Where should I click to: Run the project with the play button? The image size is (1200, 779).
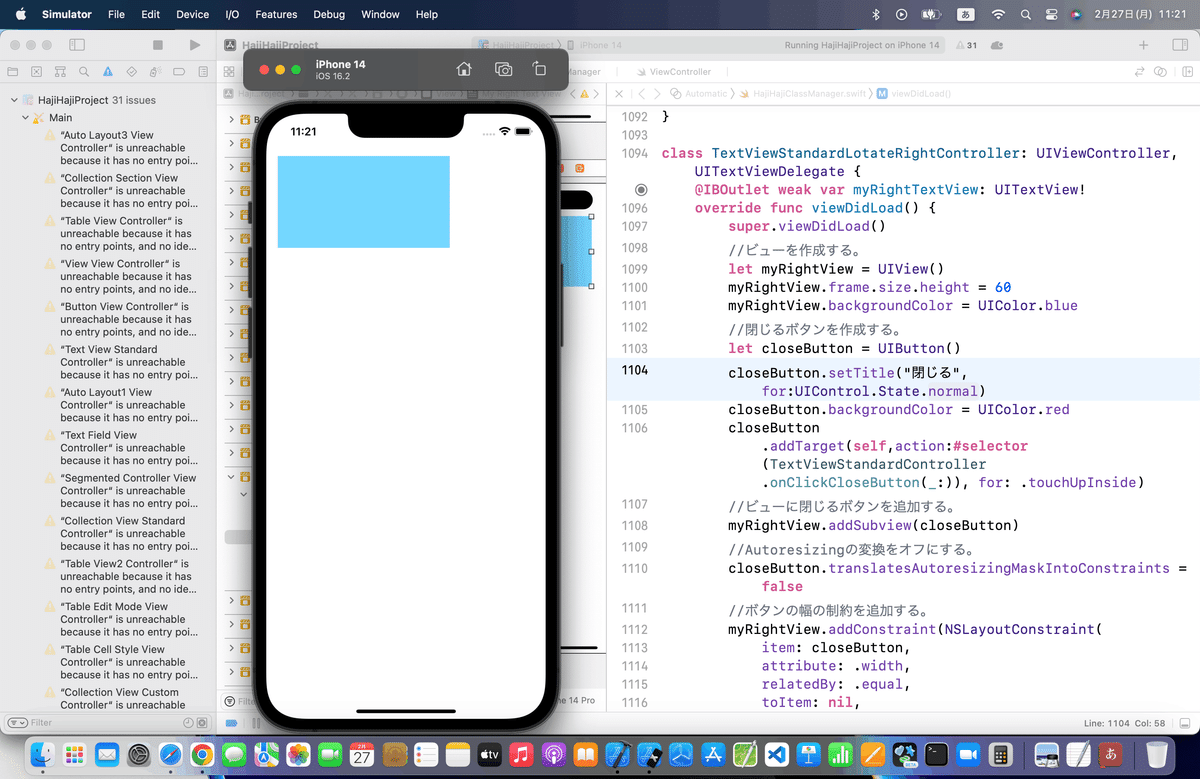[195, 45]
